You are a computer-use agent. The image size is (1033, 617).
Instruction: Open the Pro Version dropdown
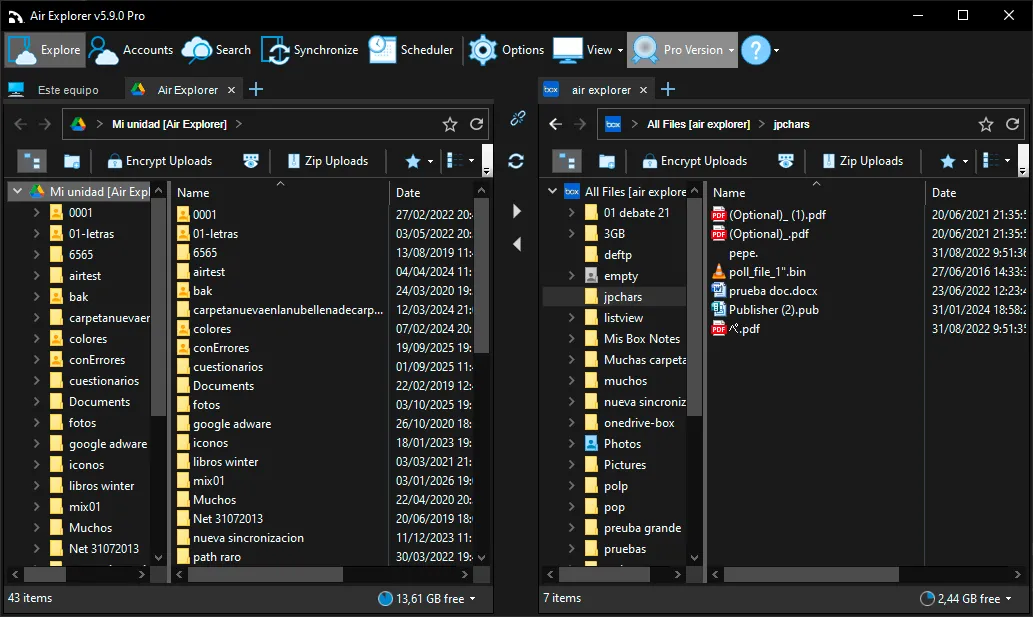tap(683, 50)
